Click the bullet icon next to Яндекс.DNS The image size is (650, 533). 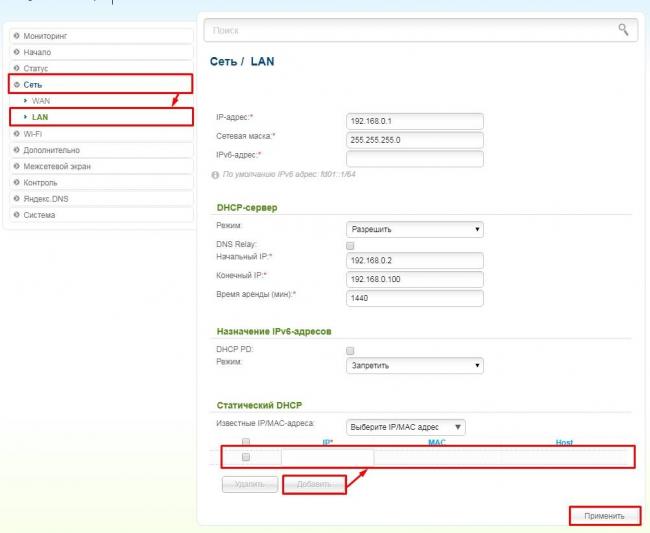(17, 198)
